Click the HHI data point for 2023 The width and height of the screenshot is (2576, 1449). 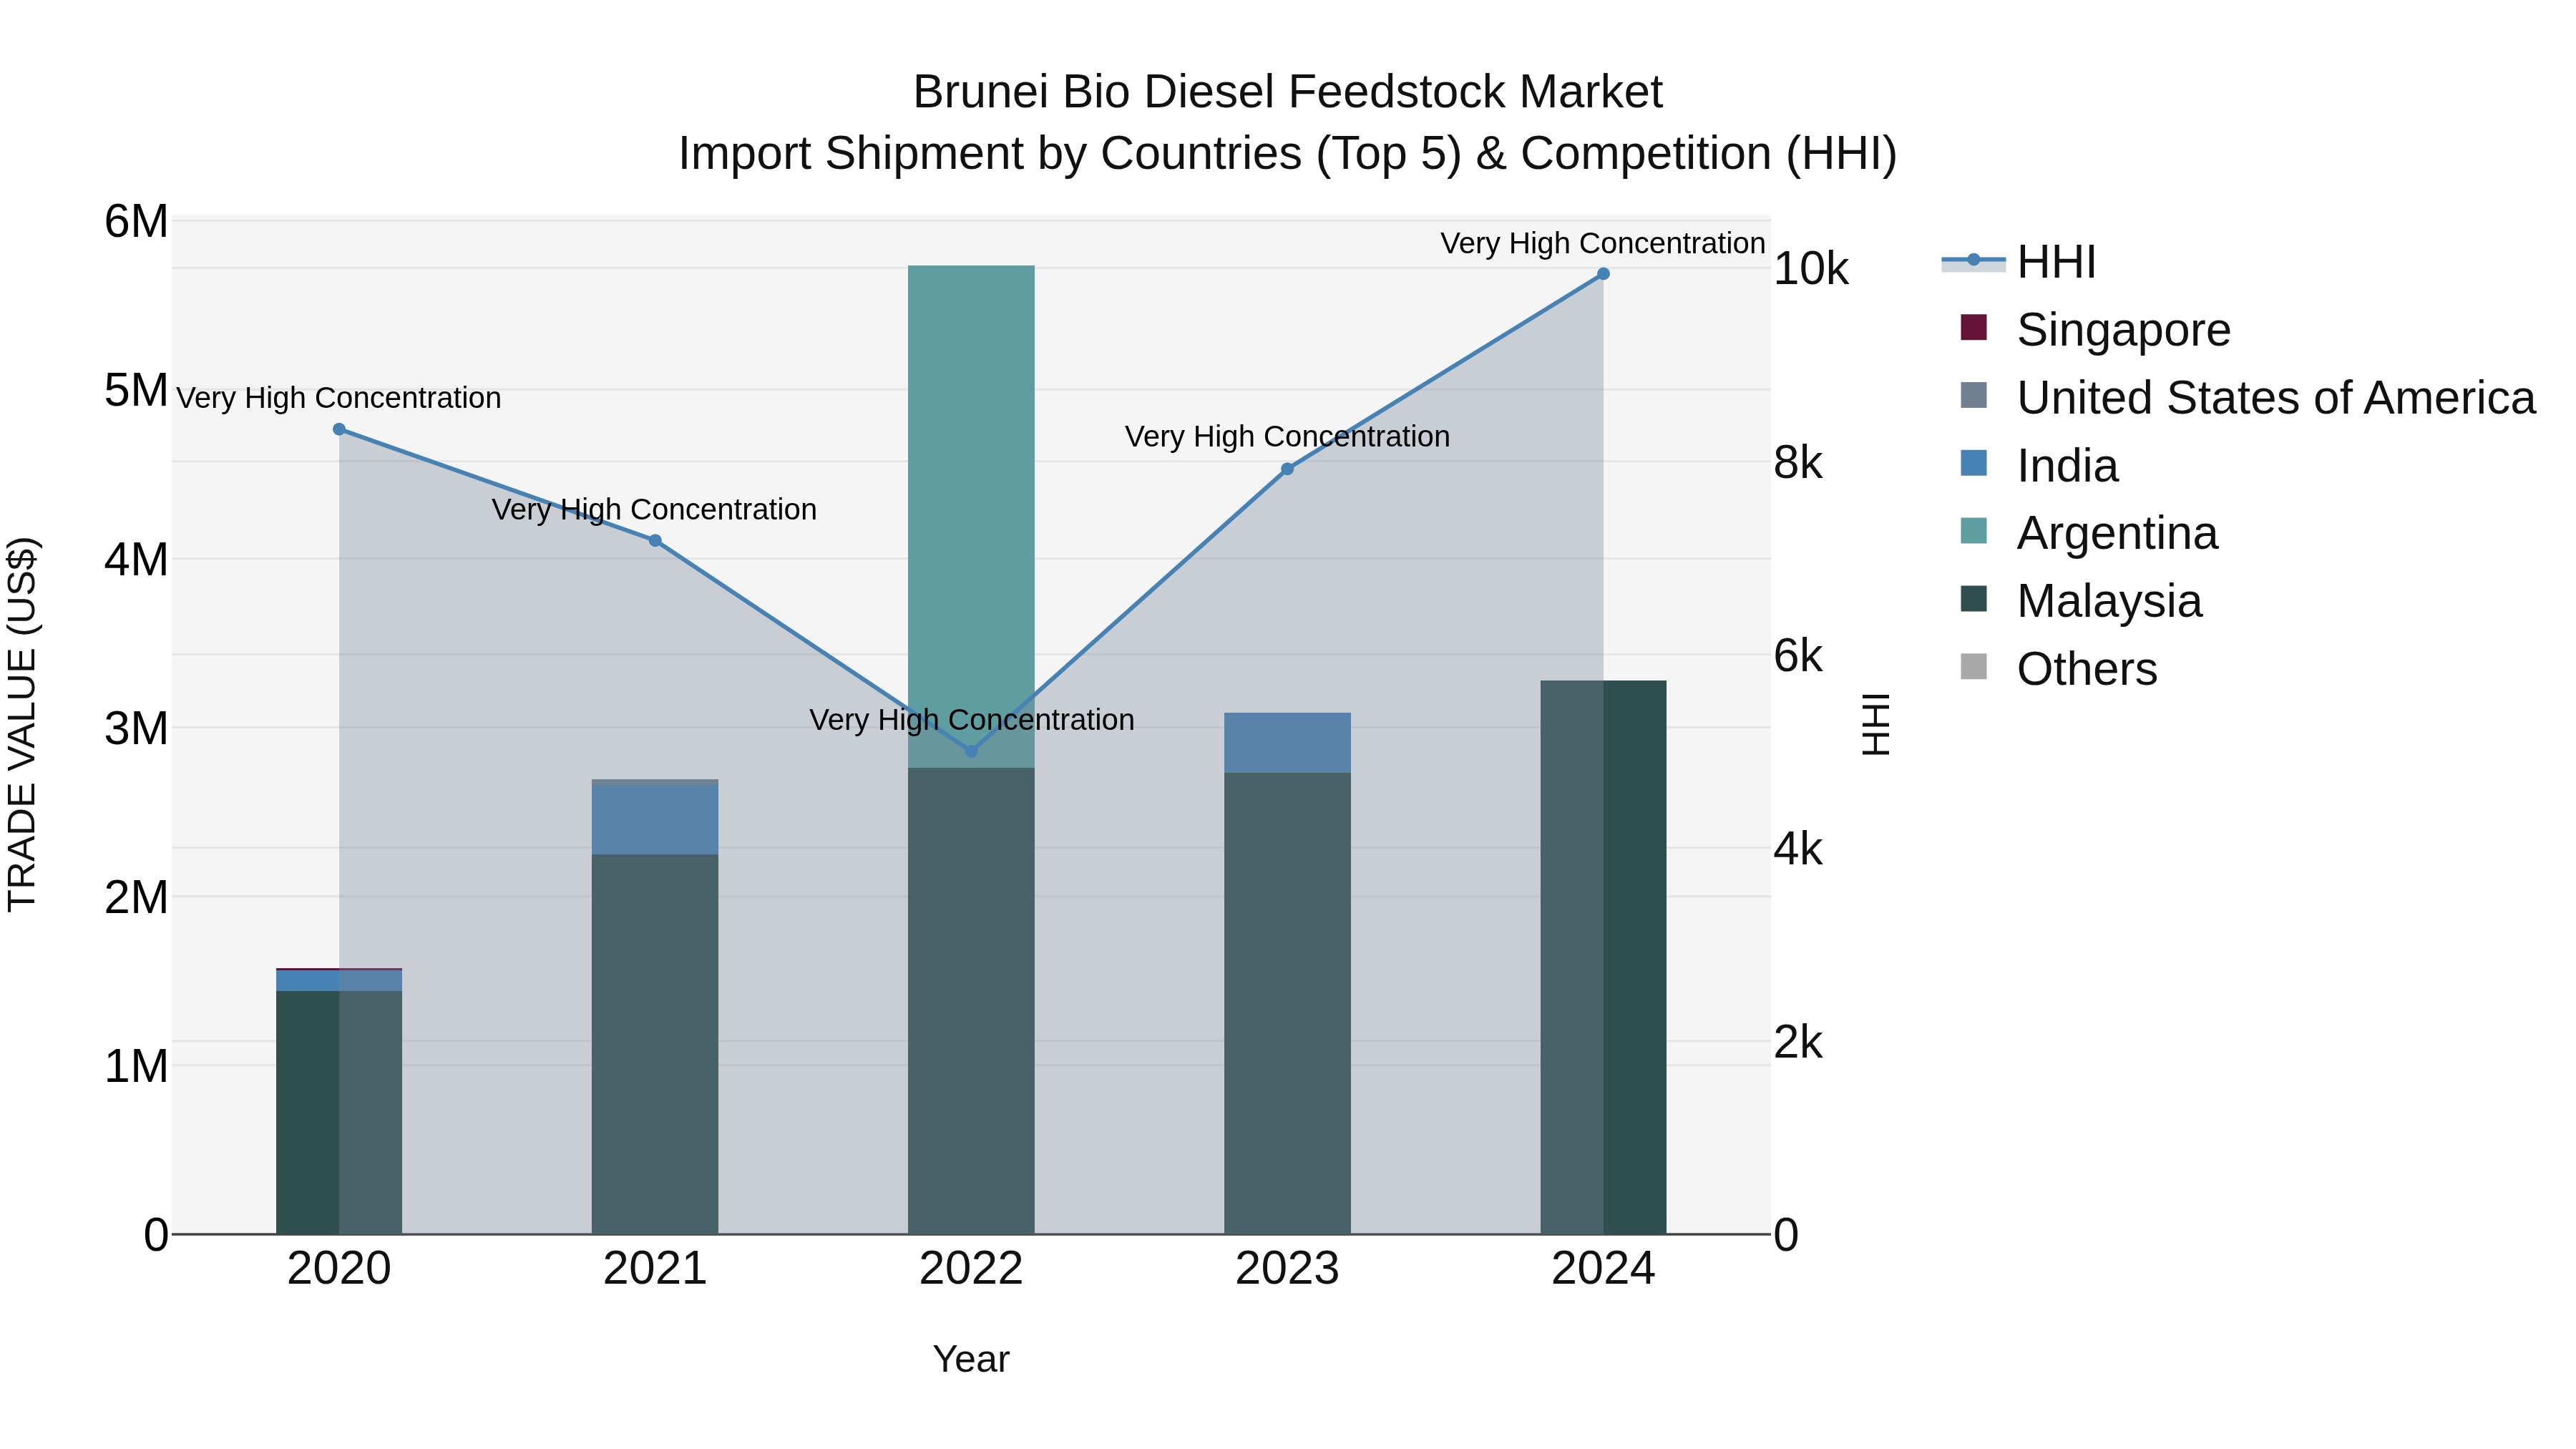click(1287, 469)
